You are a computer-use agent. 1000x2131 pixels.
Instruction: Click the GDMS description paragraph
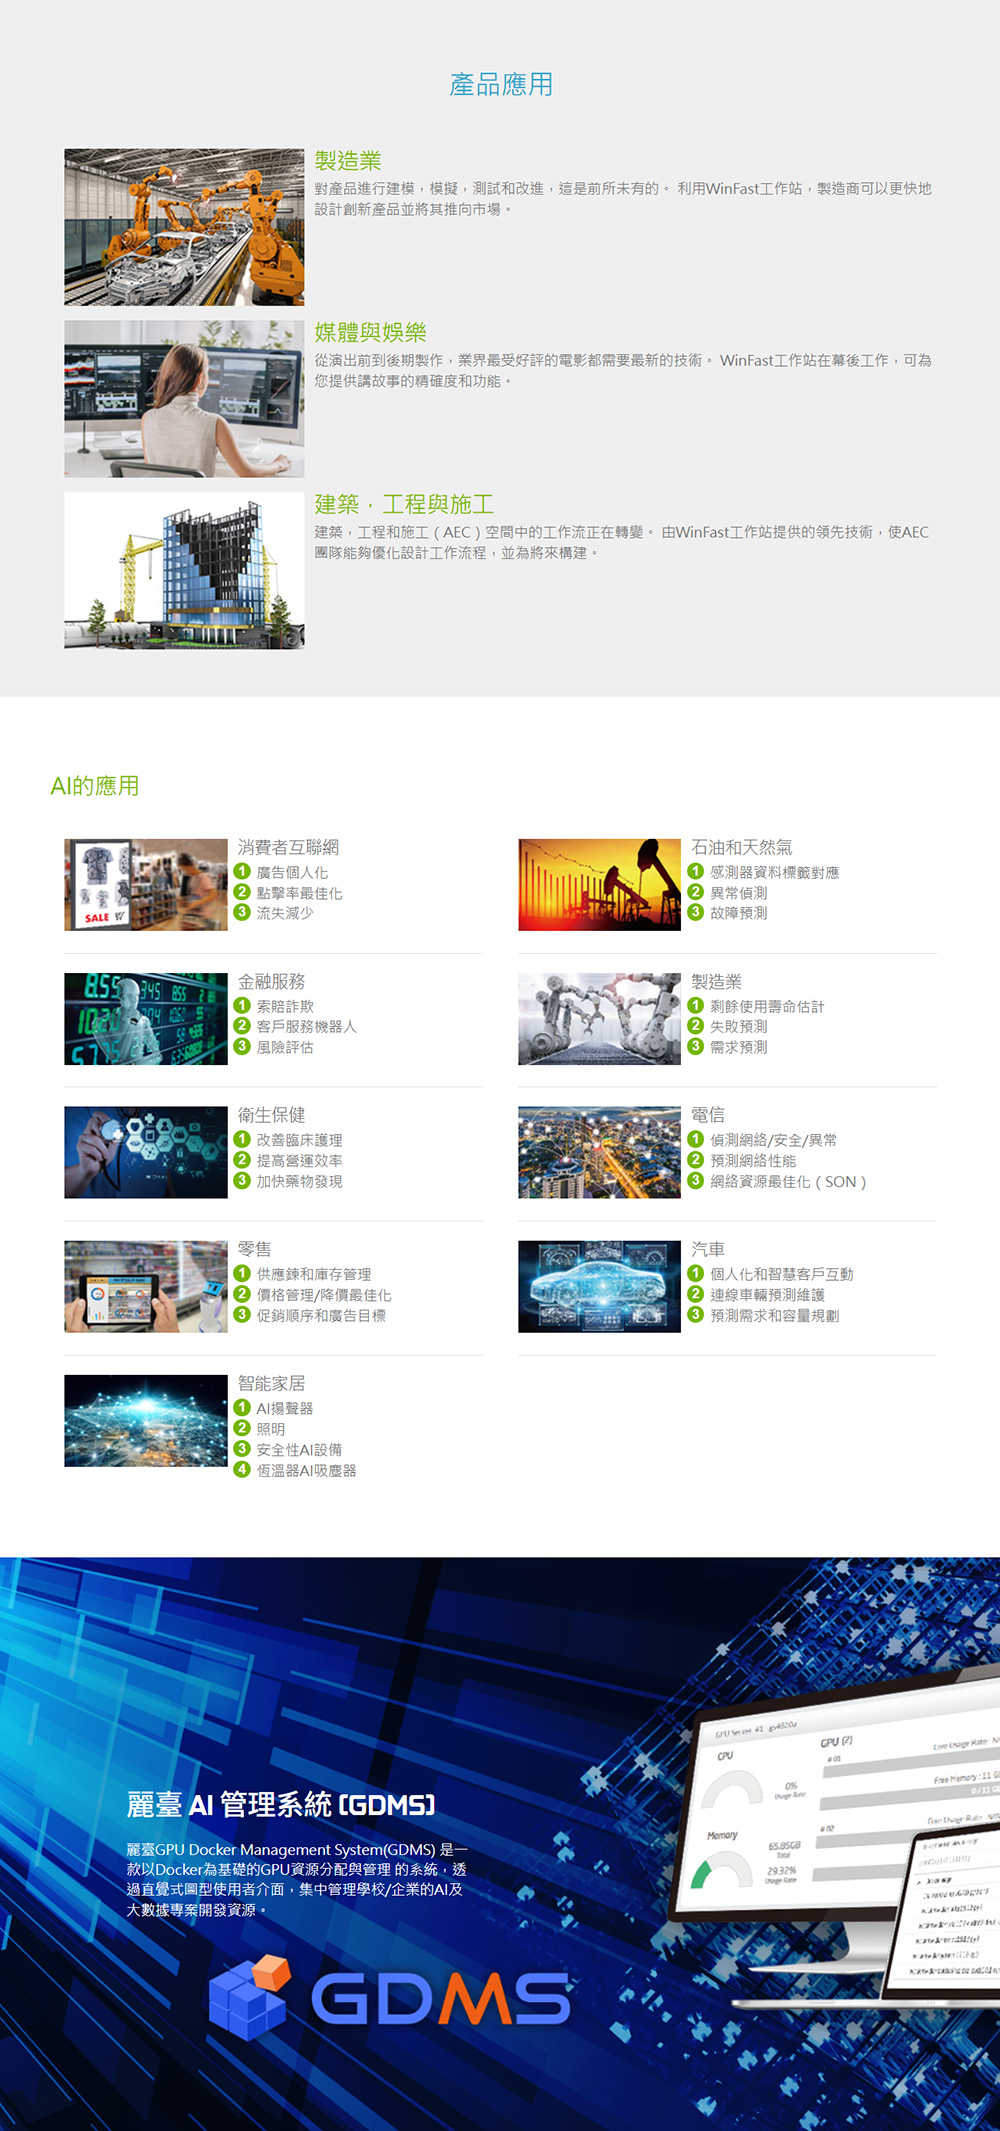(296, 1880)
